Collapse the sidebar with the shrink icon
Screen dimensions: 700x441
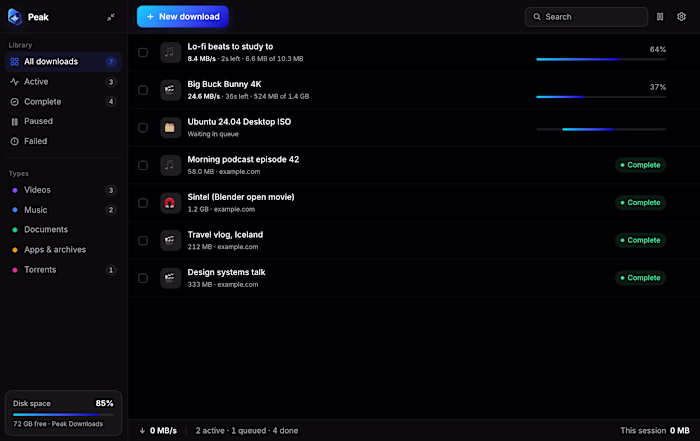[111, 17]
